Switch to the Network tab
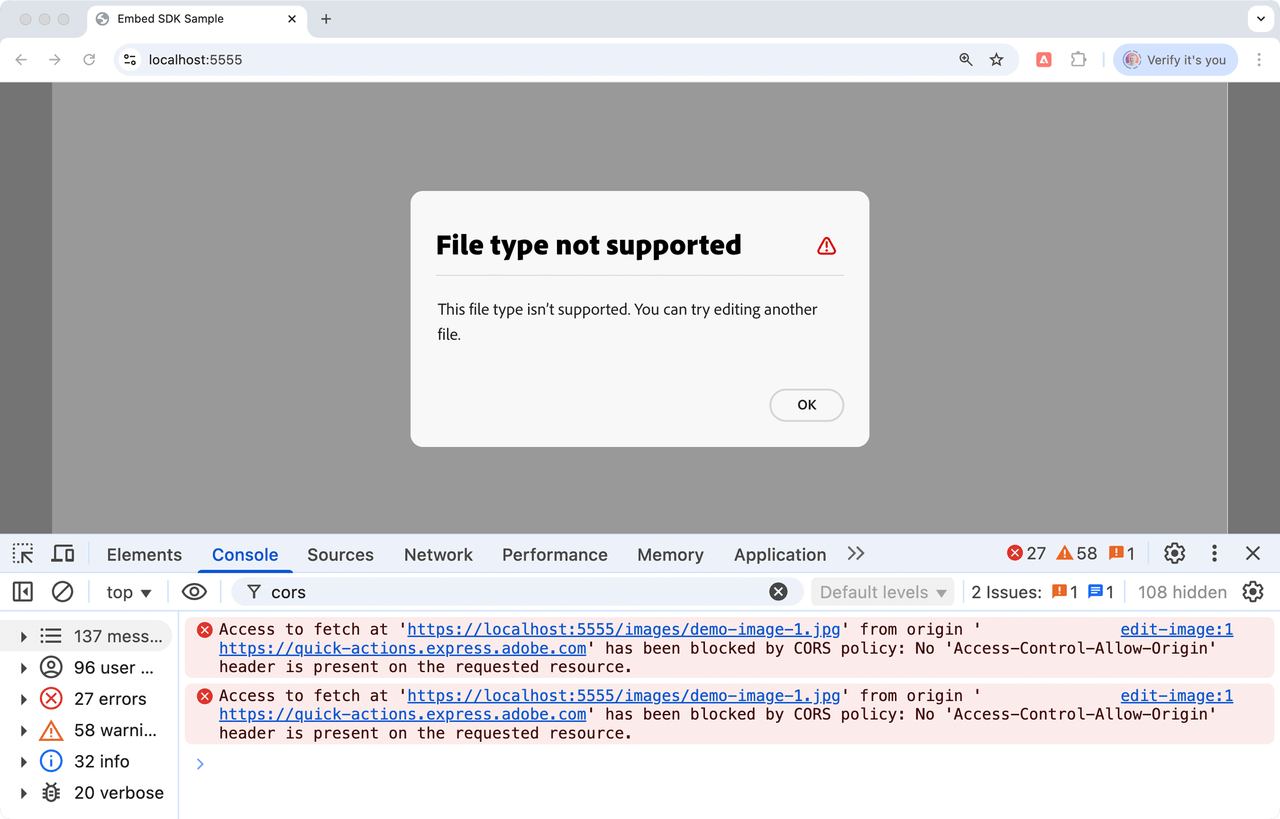This screenshot has height=819, width=1280. coord(438,555)
